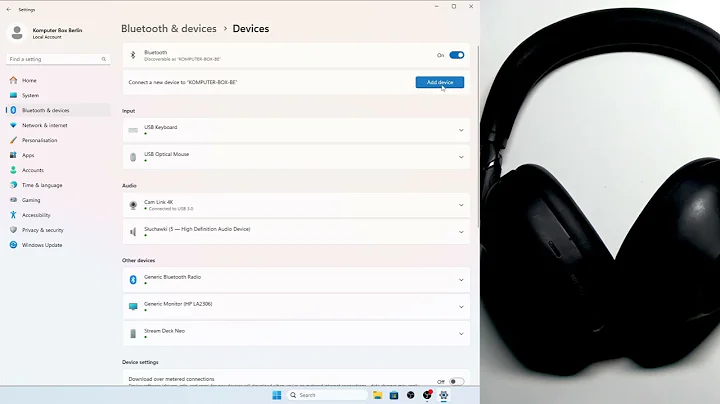Click the Find a setting search box
The image size is (720, 404).
(58, 59)
